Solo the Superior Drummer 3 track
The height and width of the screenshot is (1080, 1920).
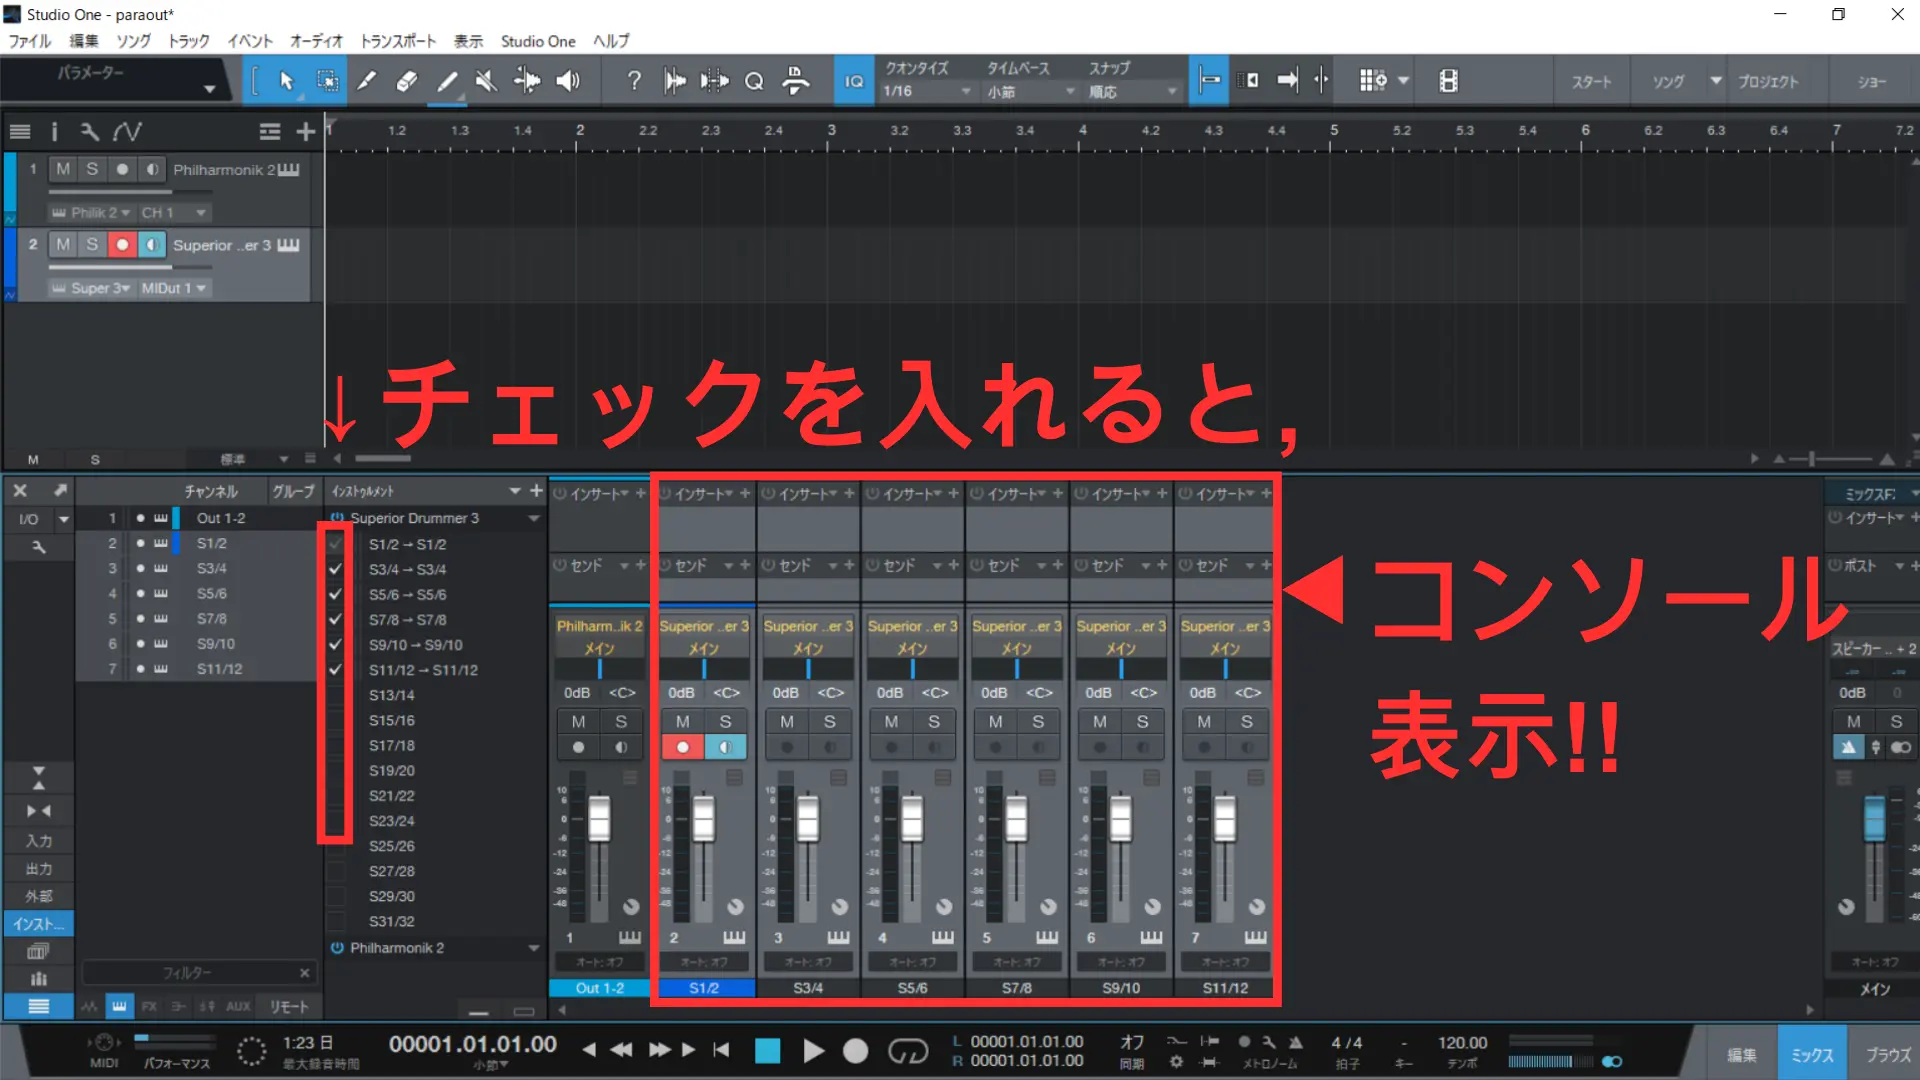92,244
